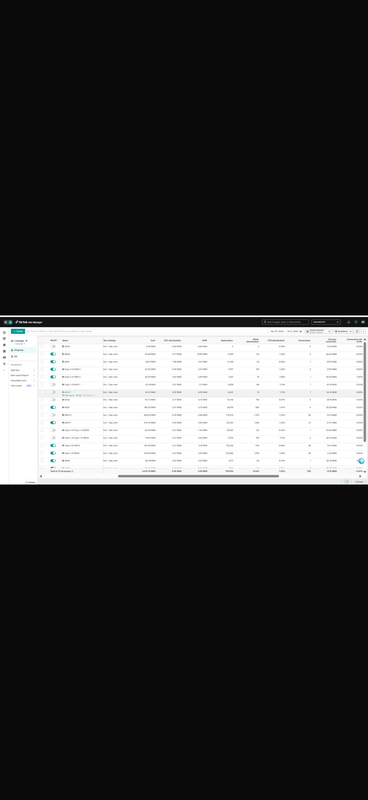Click the more options icon after export
Screen dimensions: 368x800
tap(363, 331)
